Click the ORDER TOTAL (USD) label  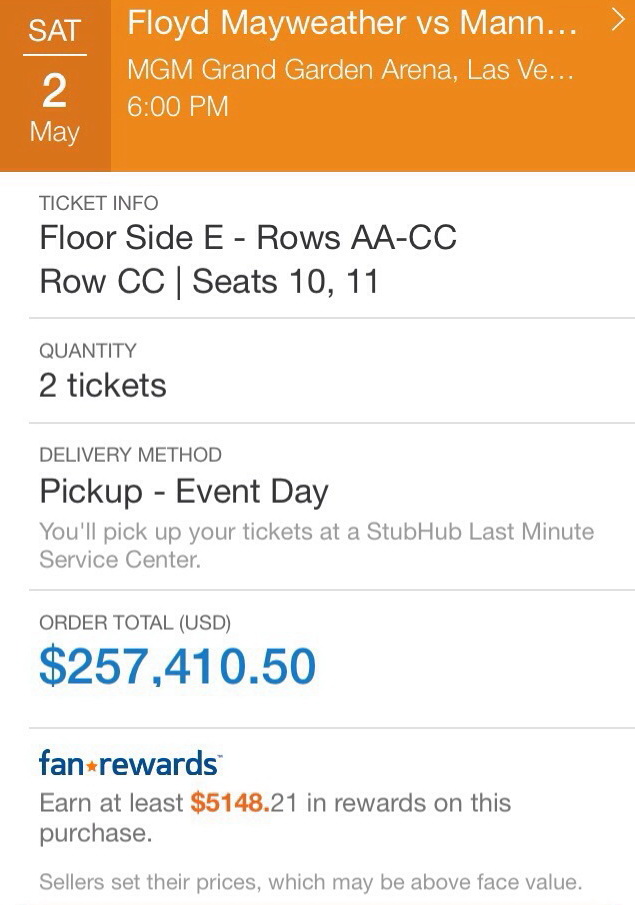135,623
